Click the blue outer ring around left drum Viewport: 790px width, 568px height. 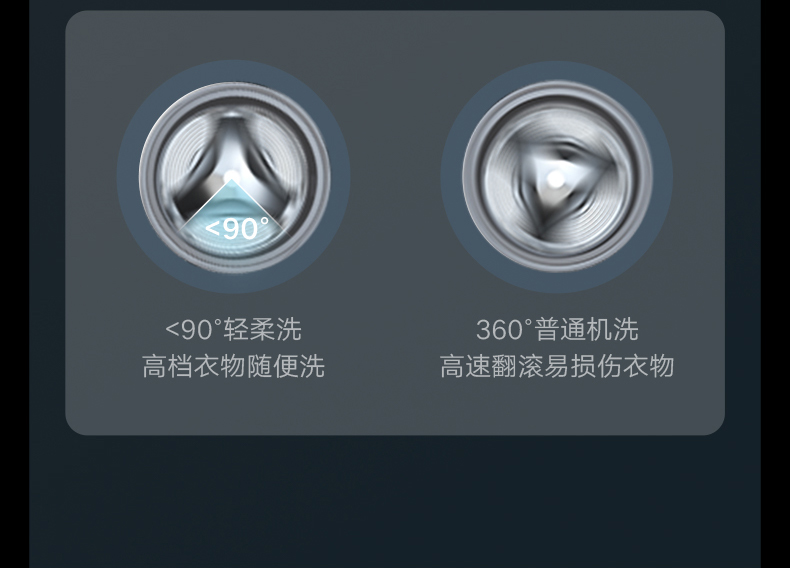(234, 71)
